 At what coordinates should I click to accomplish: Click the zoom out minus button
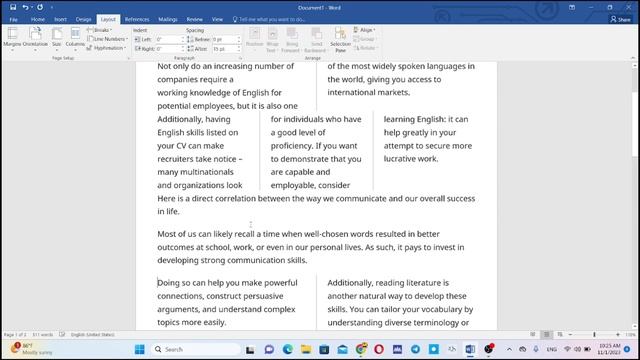tap(570, 335)
